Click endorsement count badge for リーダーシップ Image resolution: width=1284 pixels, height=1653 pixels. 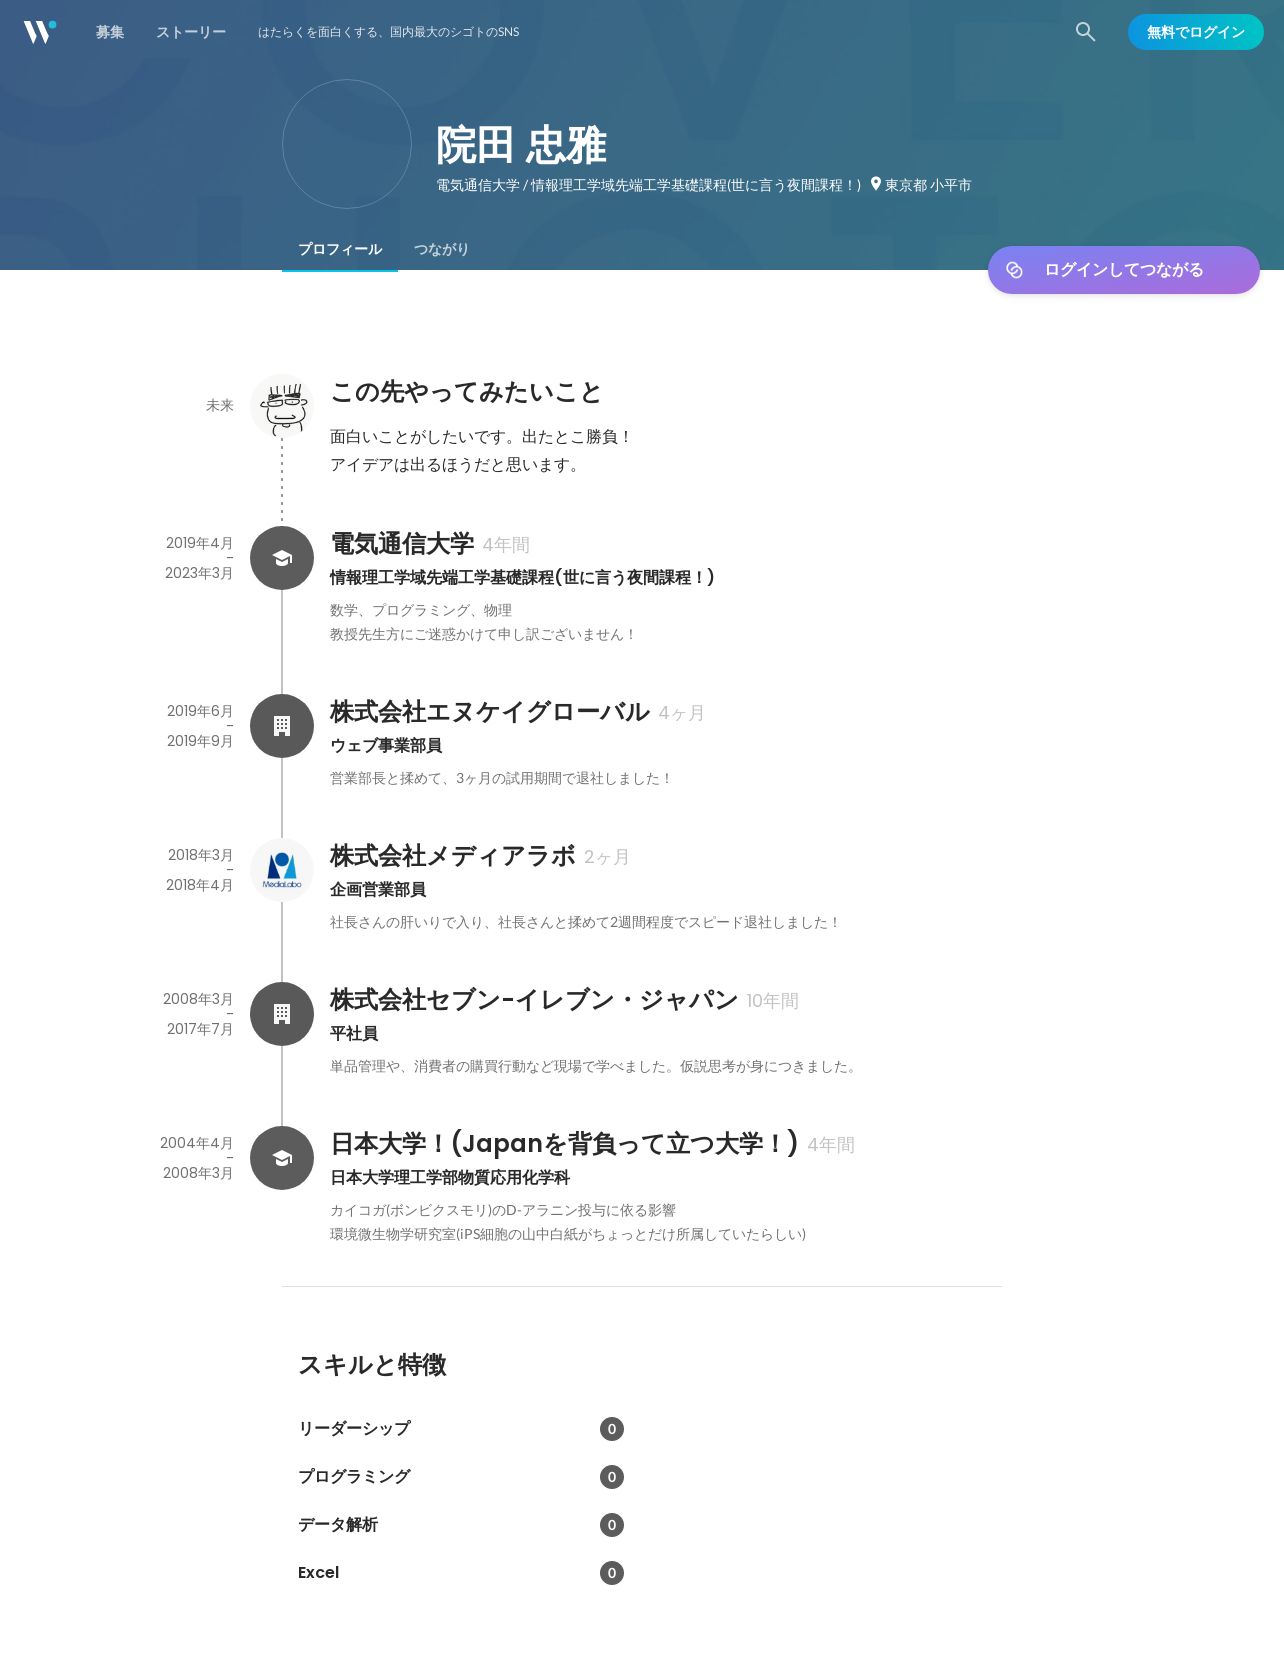[612, 1429]
